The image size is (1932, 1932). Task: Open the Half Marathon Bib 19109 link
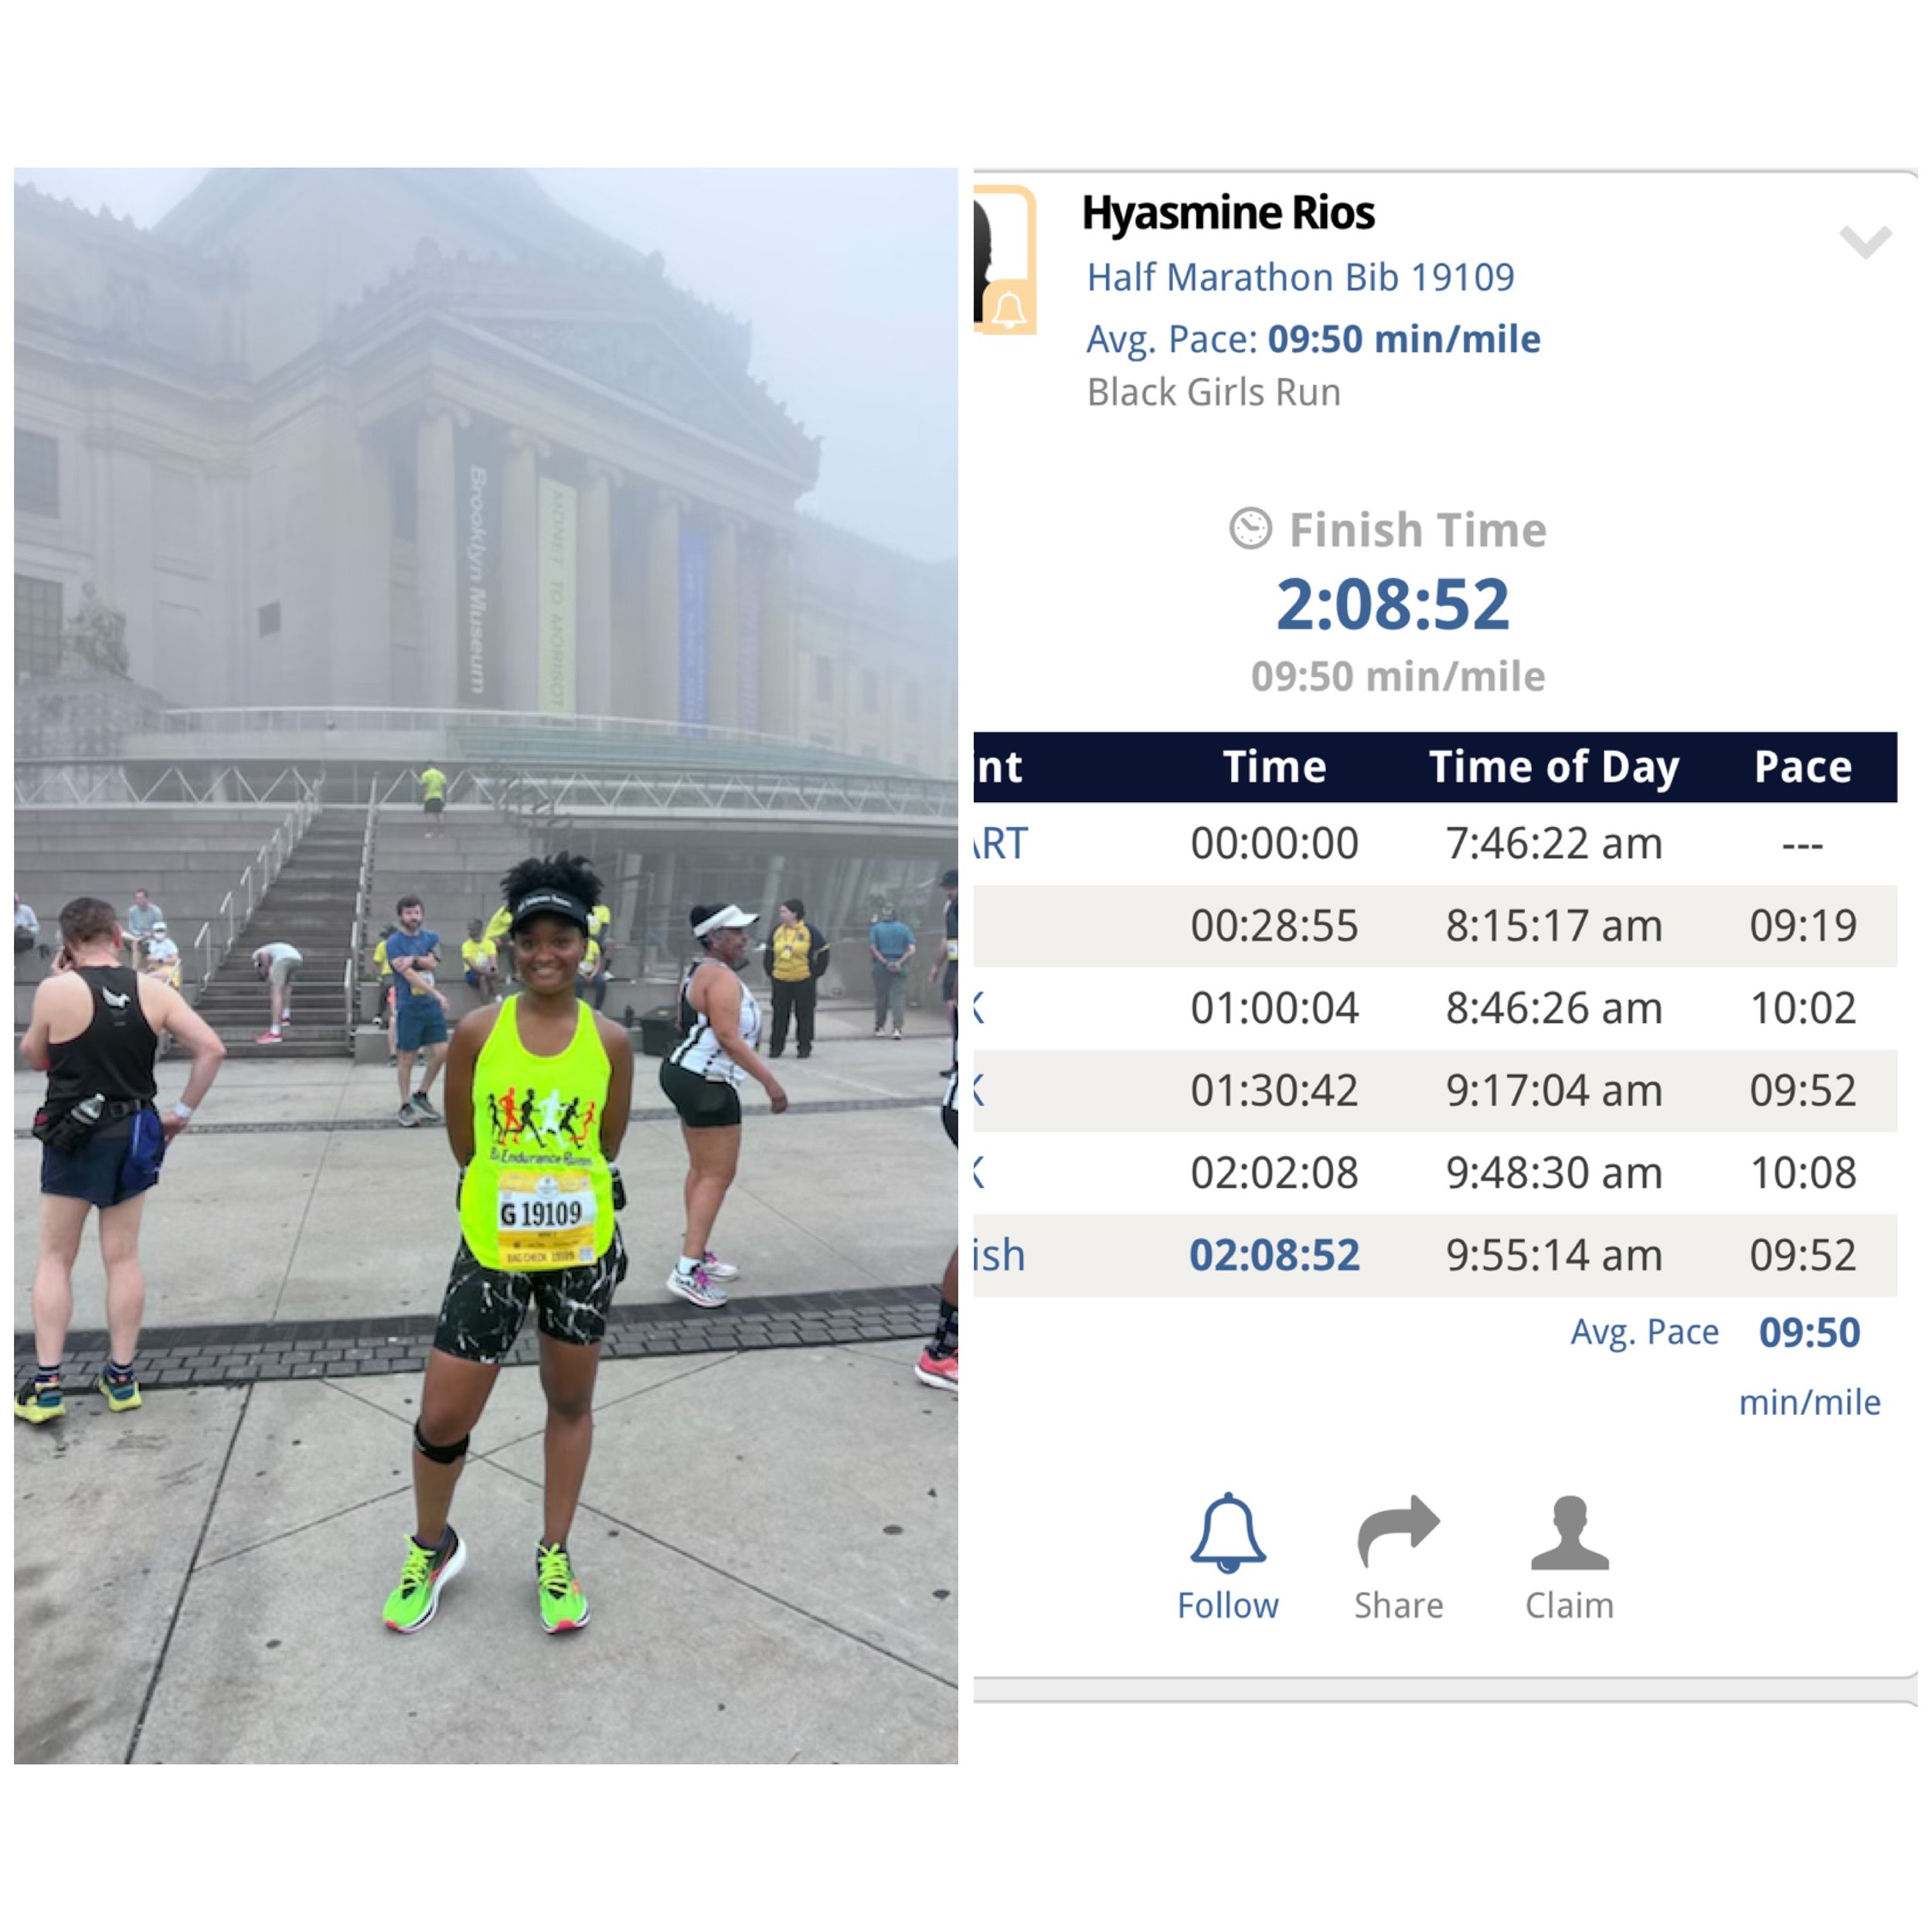(1300, 277)
